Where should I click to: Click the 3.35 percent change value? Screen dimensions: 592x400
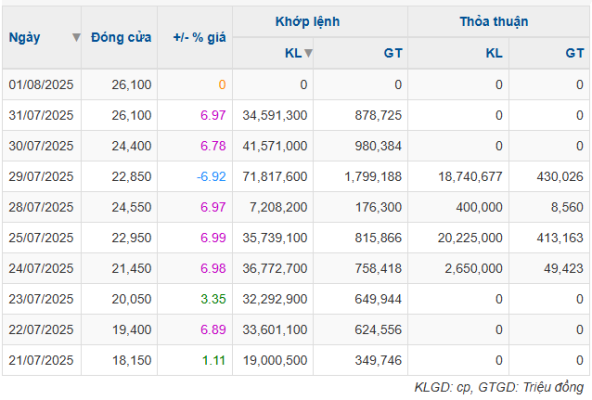[x=213, y=299]
